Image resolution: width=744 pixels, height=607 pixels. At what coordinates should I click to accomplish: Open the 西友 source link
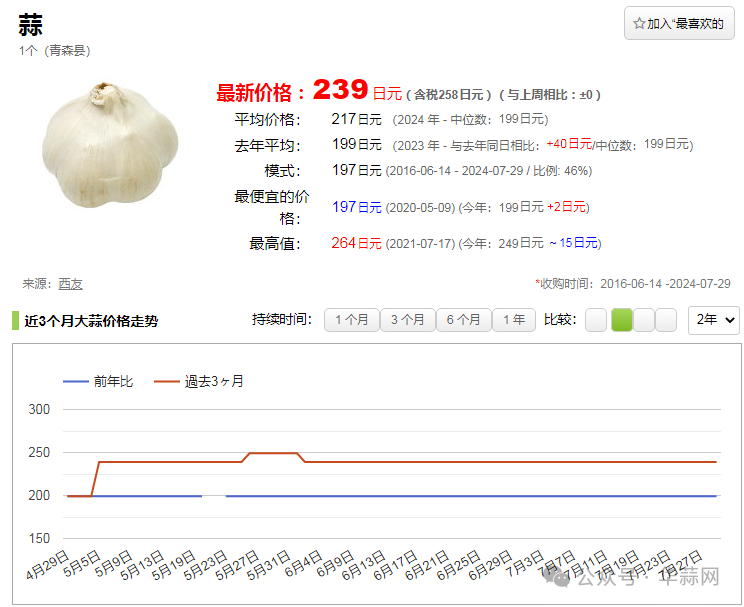(x=70, y=284)
